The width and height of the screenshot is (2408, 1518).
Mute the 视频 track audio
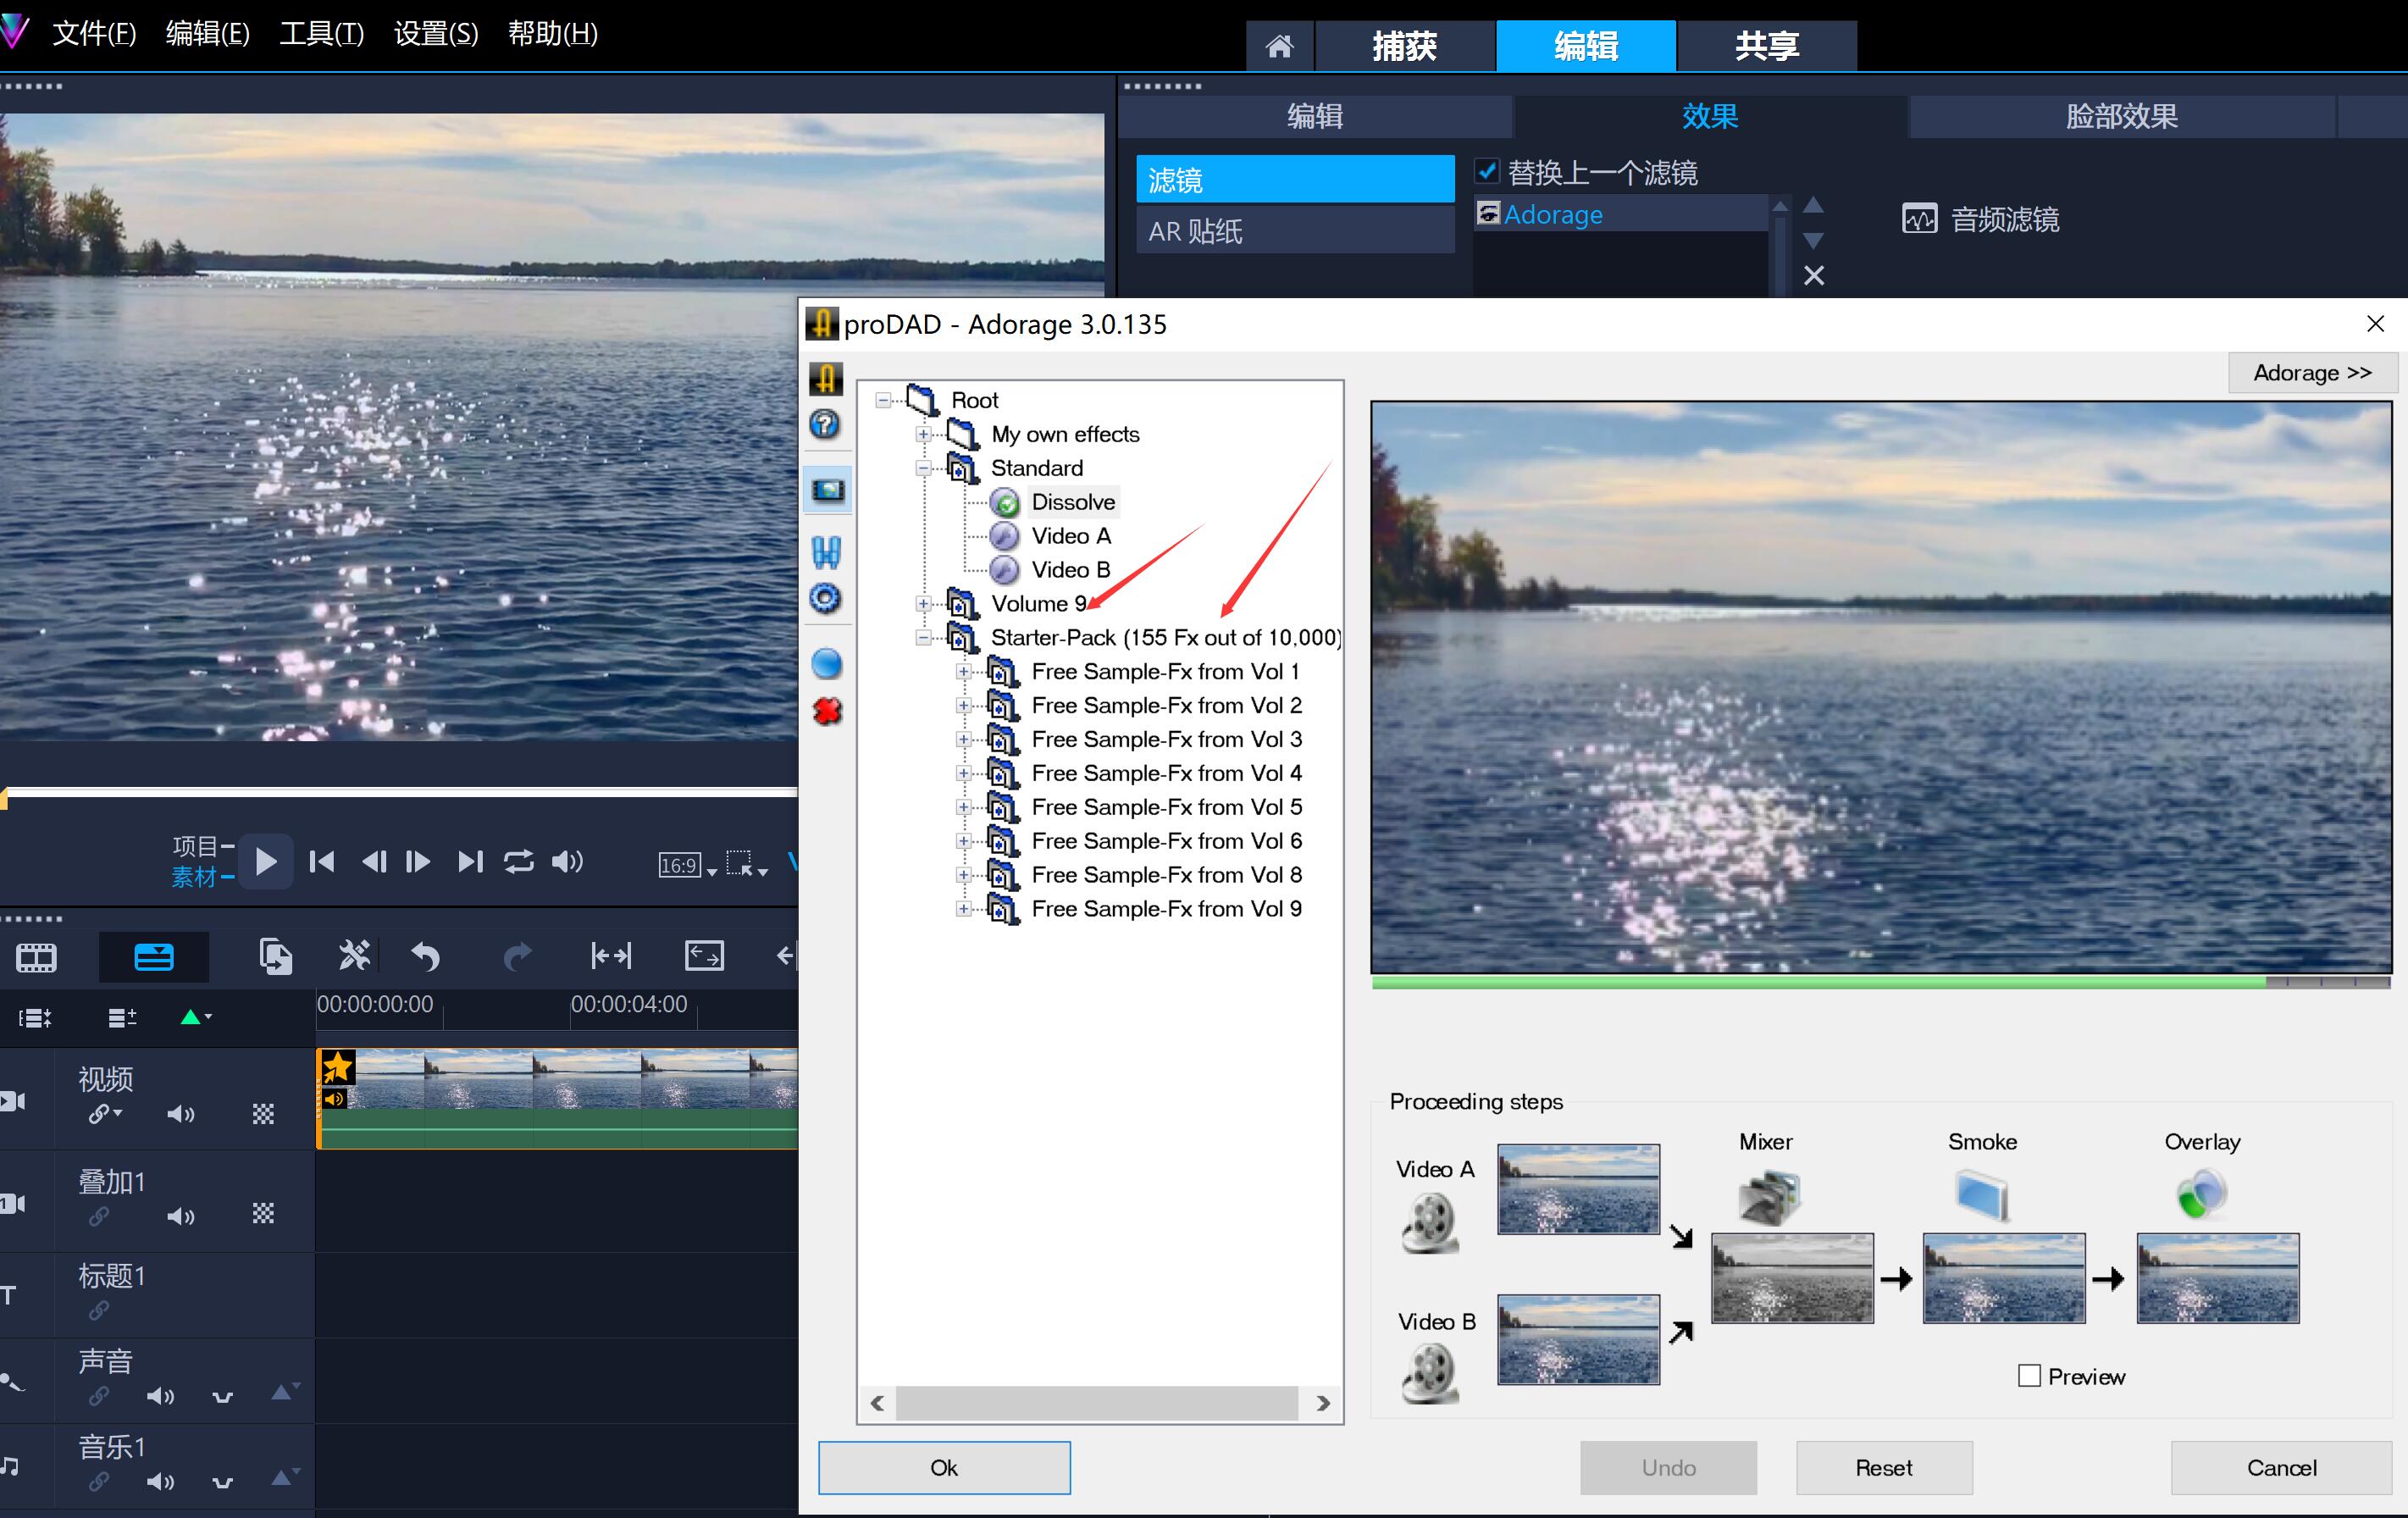coord(180,1114)
